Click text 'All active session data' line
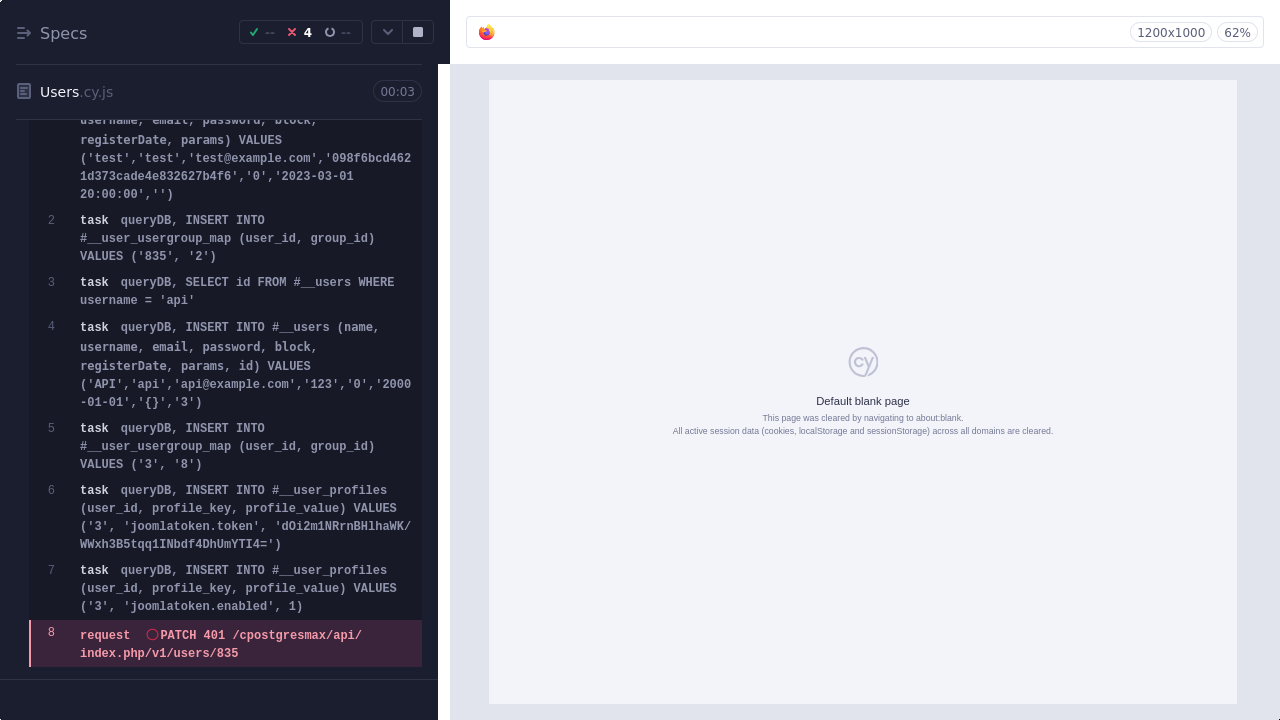 (863, 431)
